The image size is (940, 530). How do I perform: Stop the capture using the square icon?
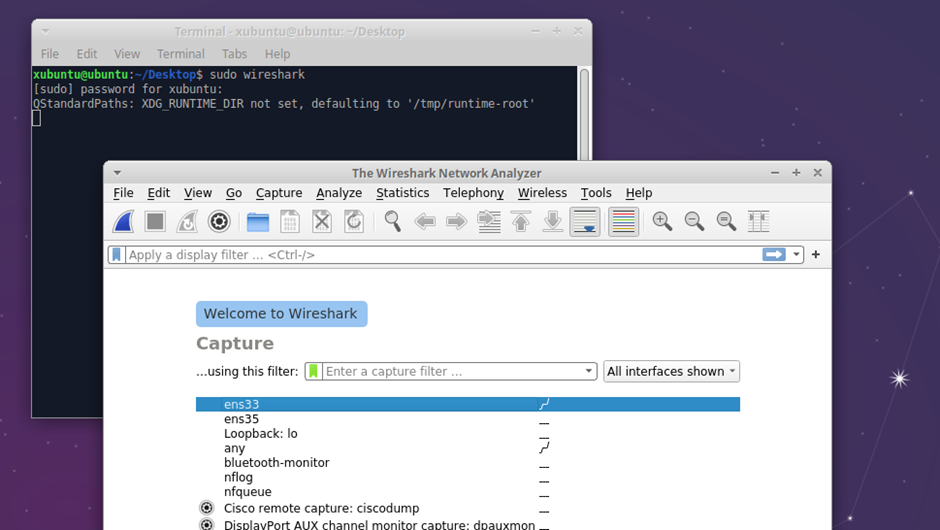click(x=155, y=221)
